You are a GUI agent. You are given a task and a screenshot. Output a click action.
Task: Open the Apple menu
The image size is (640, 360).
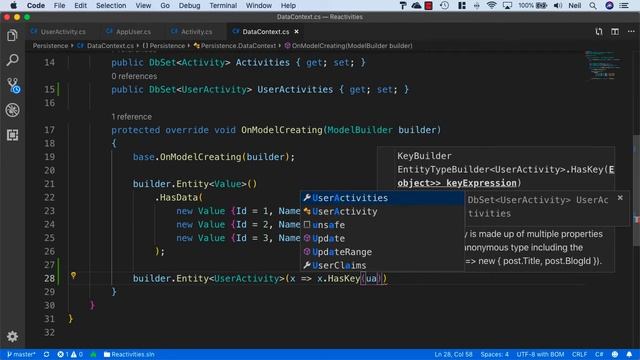tap(13, 5)
